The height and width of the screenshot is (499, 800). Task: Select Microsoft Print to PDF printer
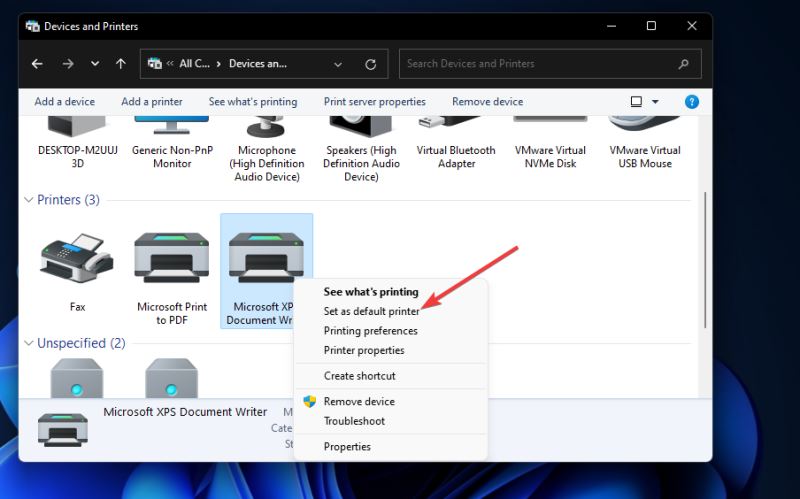(172, 262)
